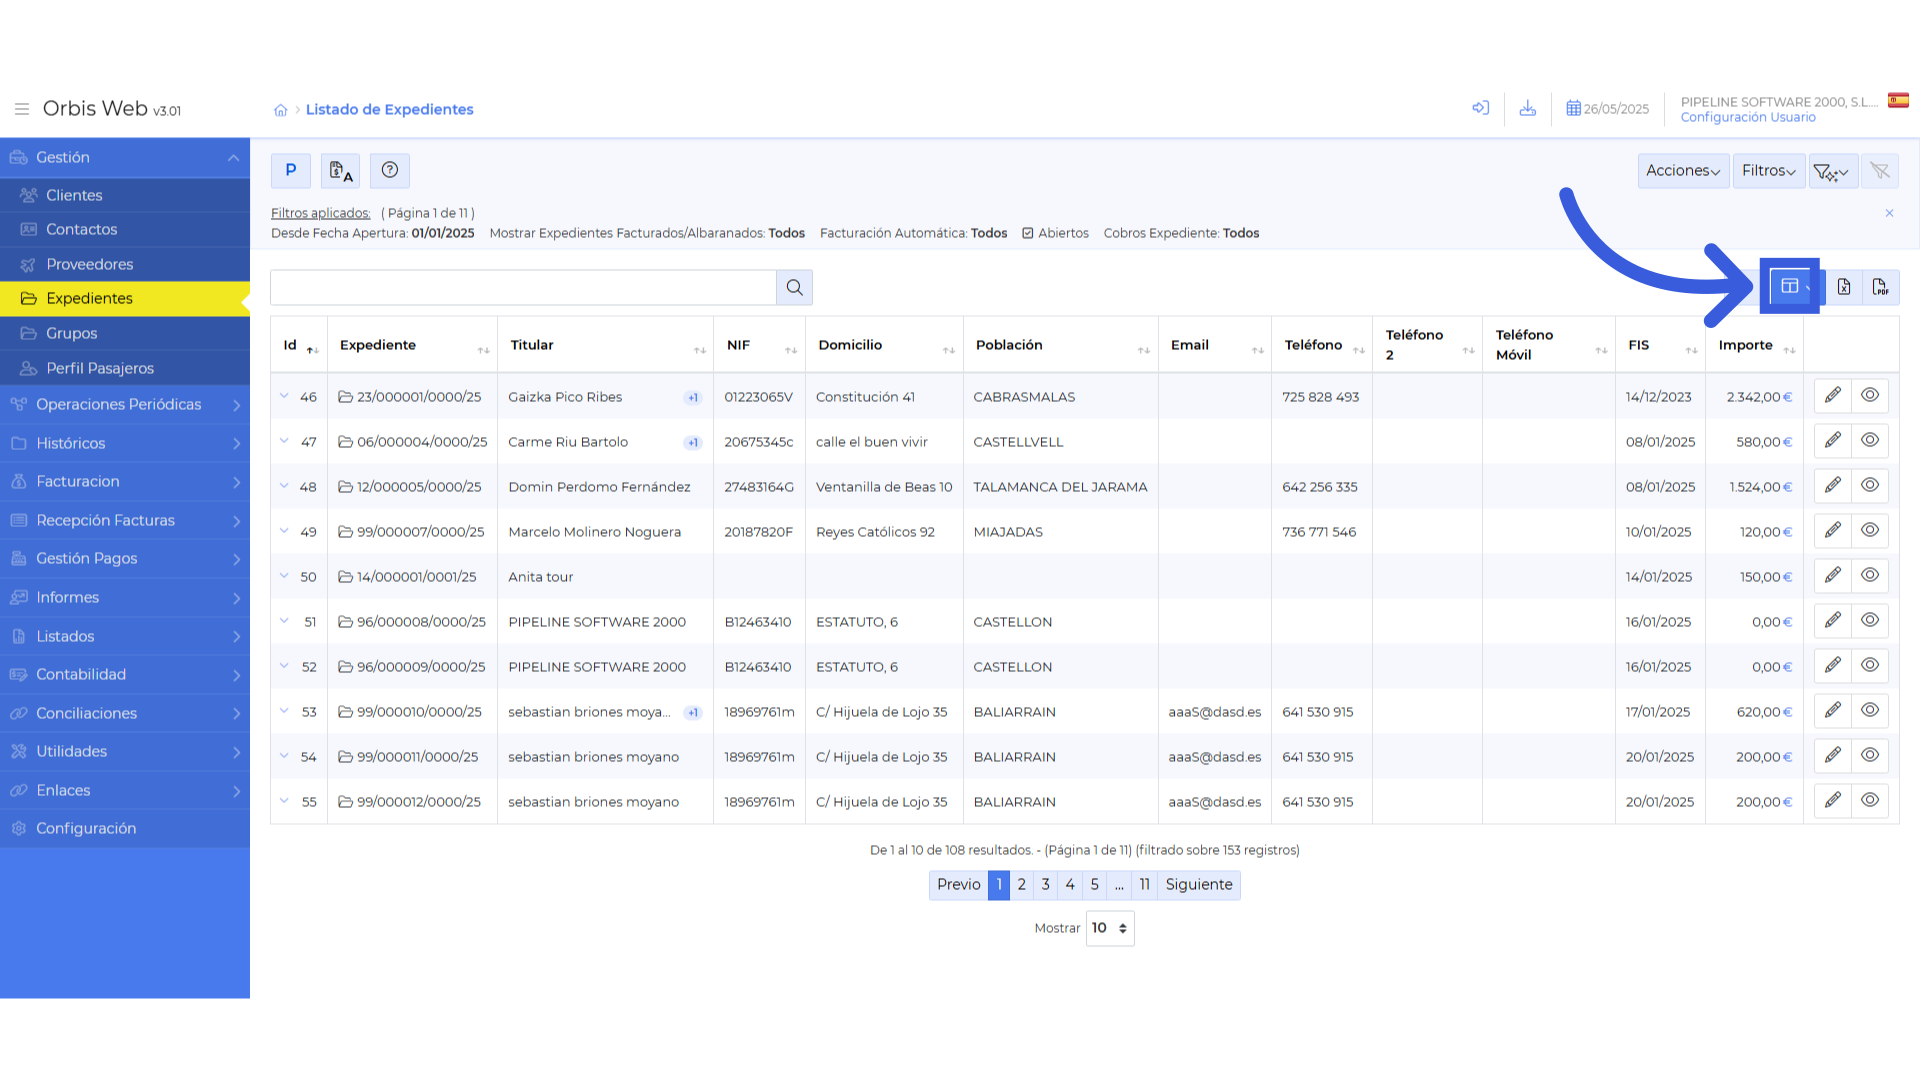View expediente 96/000009/0000/25 eye icon
Viewport: 1920px width, 1080px height.
click(x=1870, y=666)
